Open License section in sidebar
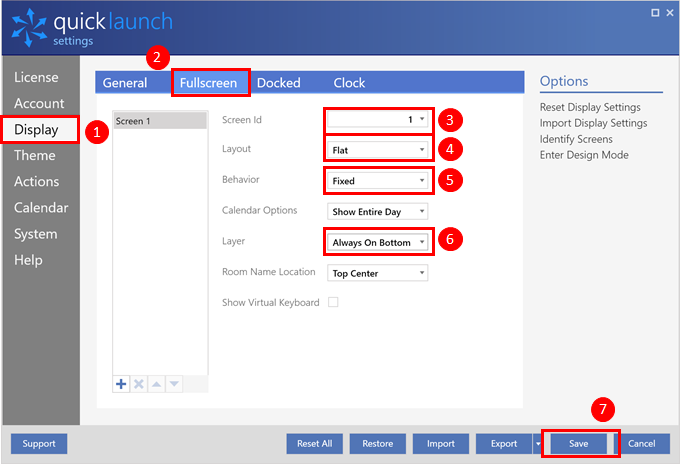 point(36,77)
